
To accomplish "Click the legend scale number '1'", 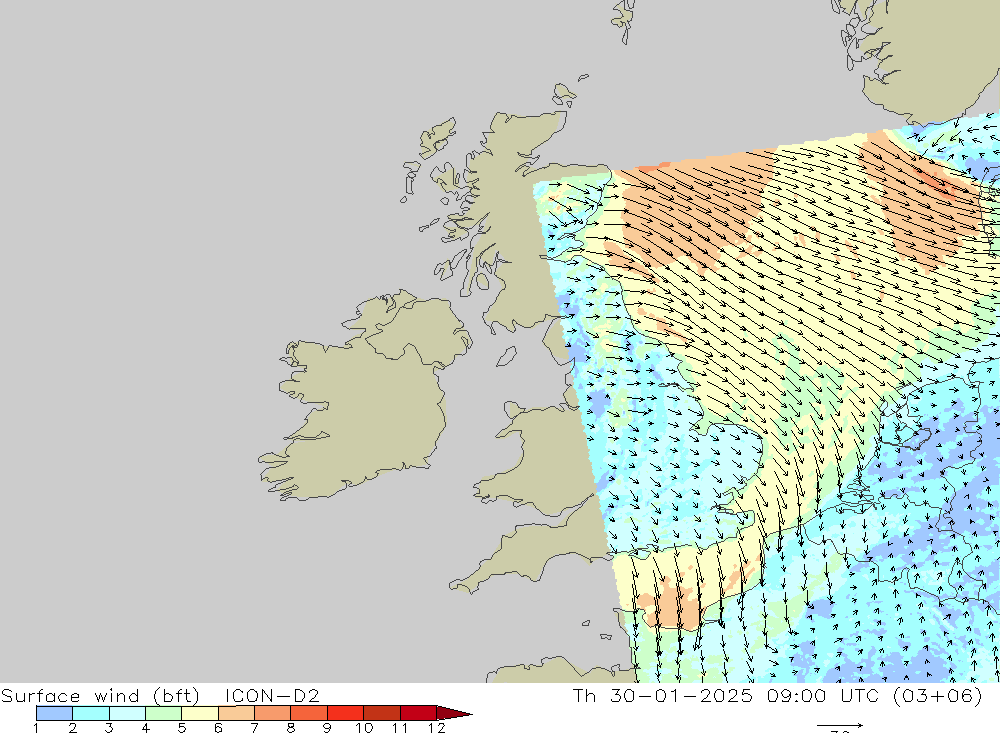I will (x=36, y=728).
